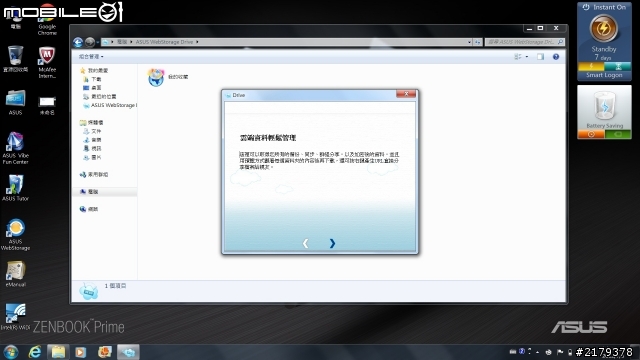Click teal hourglass segment in Instant On
Image resolution: width=640 pixels, height=360 pixels.
(x=618, y=66)
